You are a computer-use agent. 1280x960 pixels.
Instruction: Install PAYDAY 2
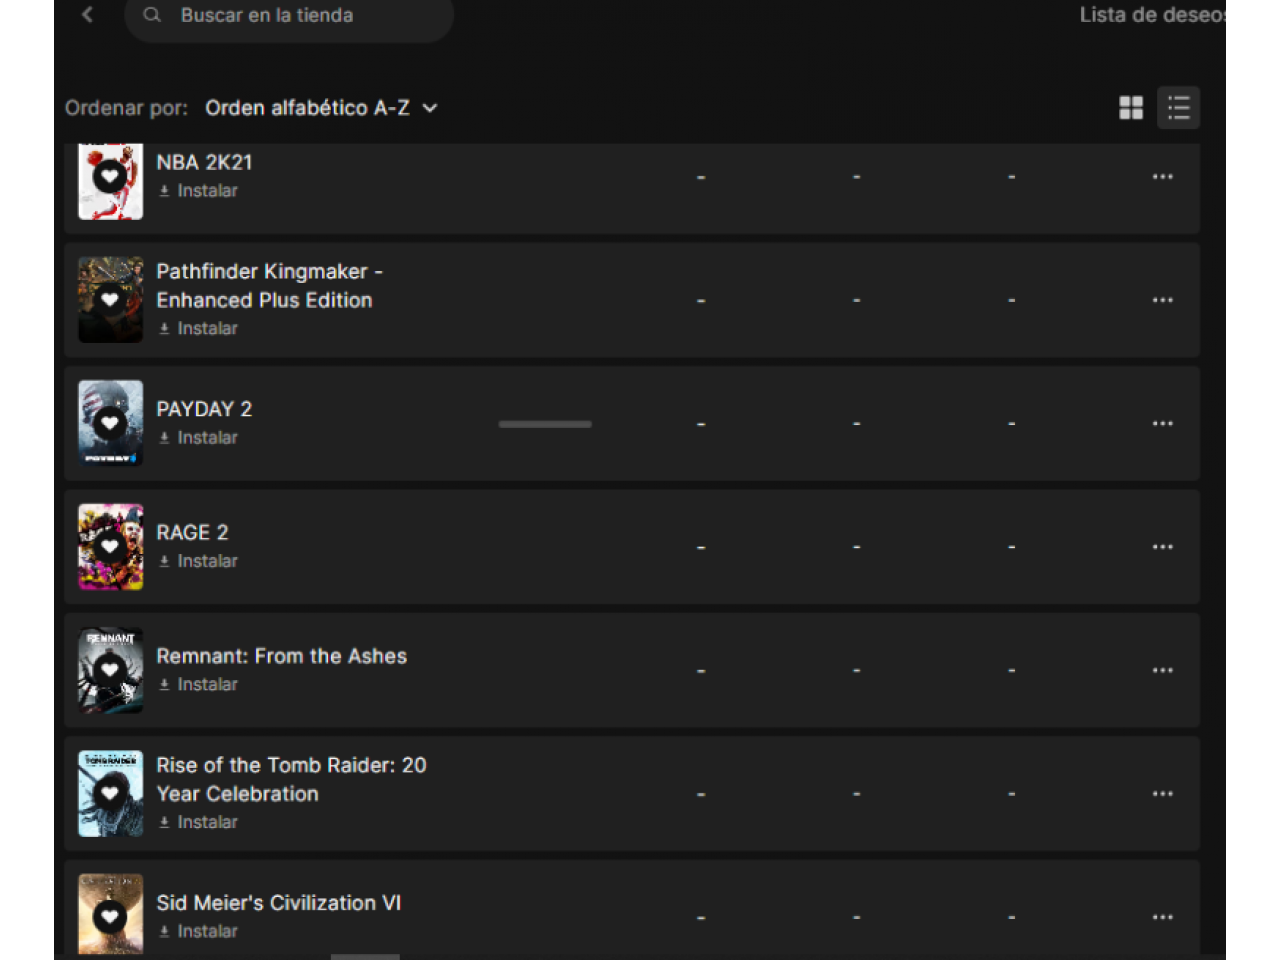tap(198, 438)
